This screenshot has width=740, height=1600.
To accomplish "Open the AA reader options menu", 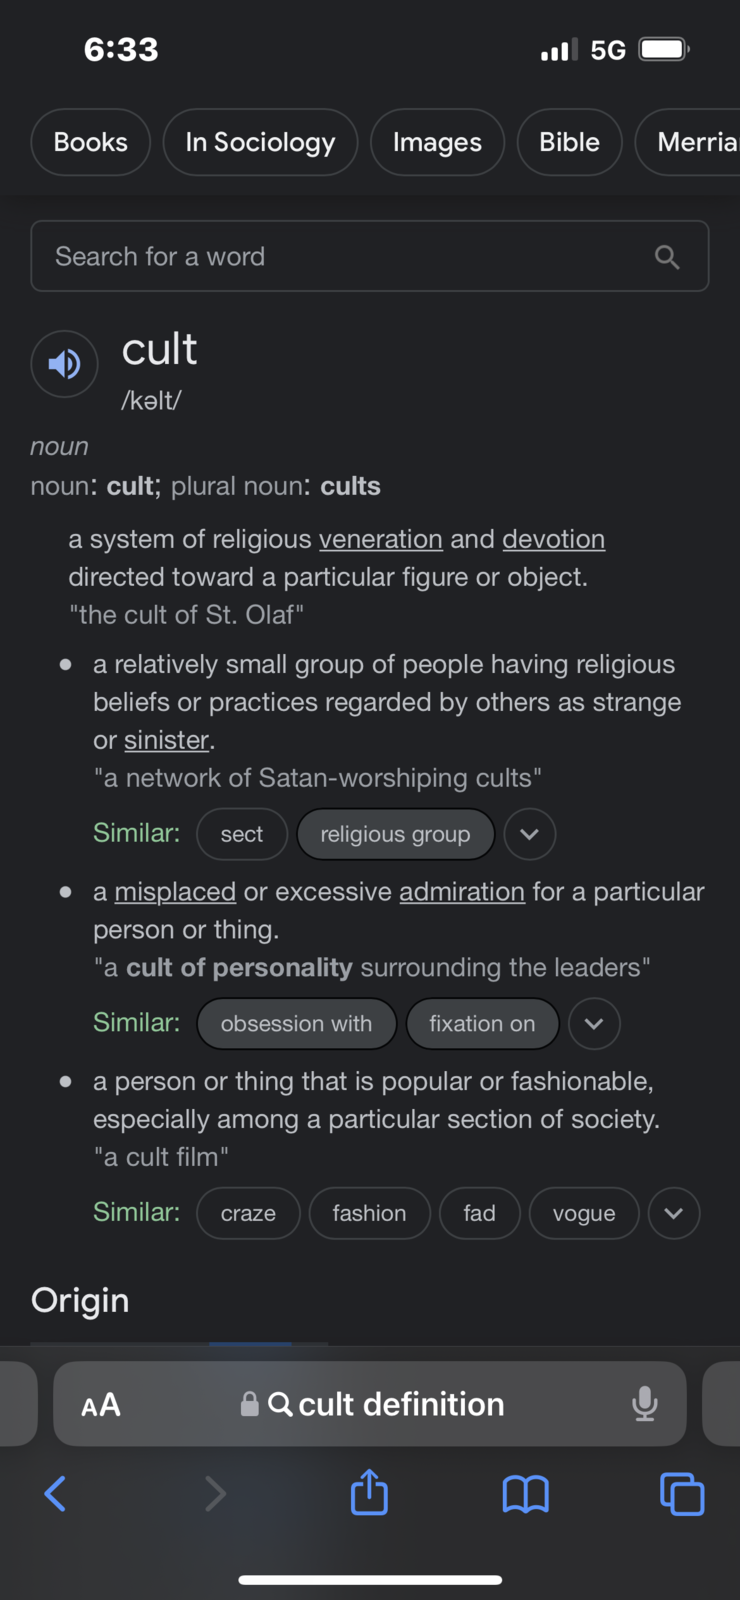I will click(101, 1405).
